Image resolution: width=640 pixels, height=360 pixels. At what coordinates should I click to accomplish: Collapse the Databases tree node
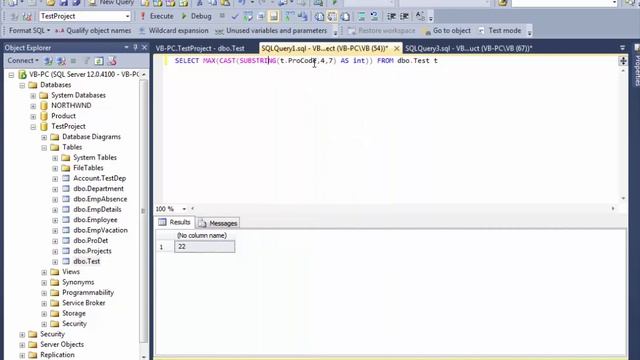point(22,85)
